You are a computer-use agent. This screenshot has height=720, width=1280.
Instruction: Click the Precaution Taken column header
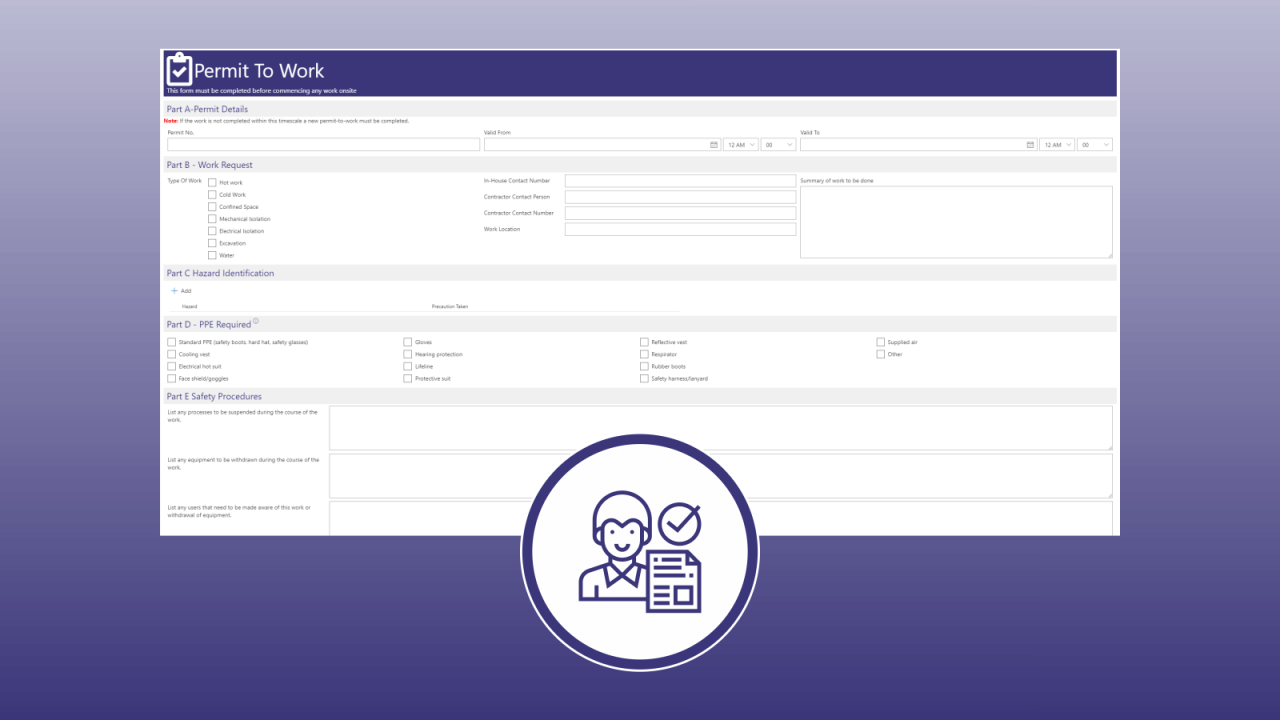(450, 306)
